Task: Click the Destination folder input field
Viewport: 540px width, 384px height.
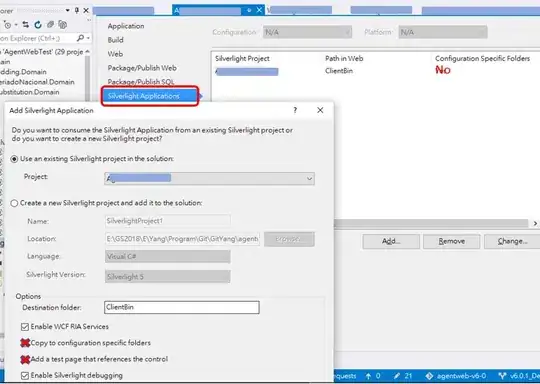Action: point(182,308)
